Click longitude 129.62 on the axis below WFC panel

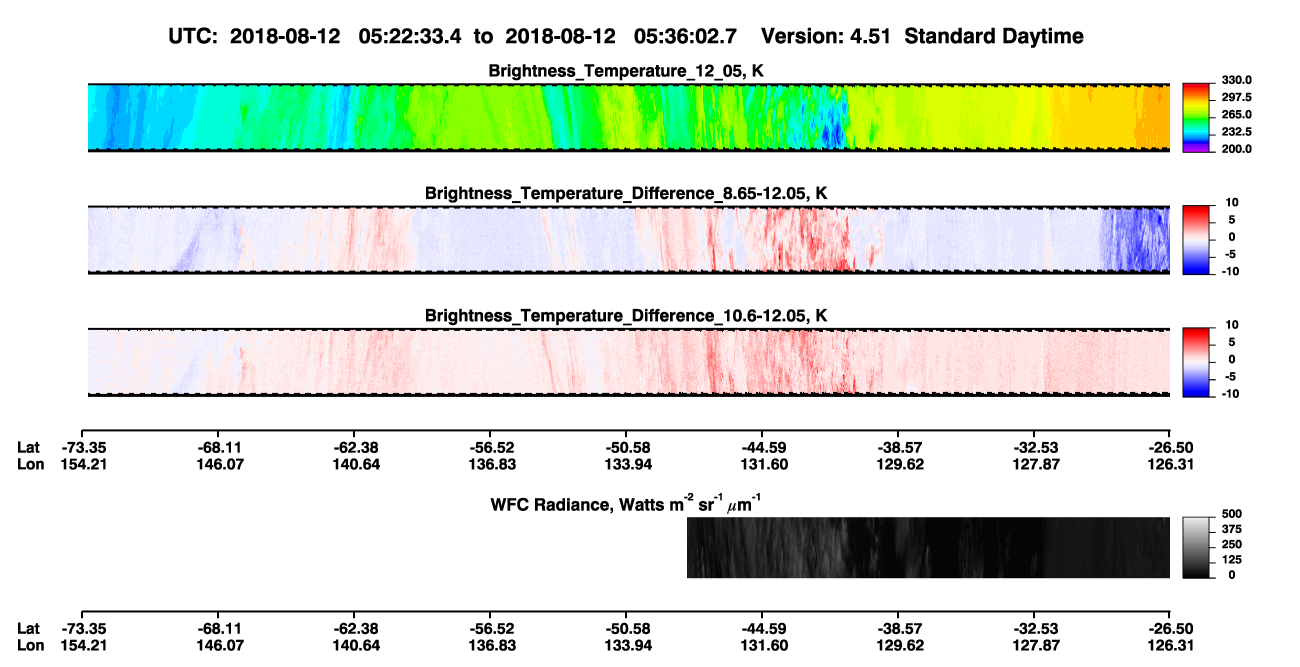pyautogui.click(x=898, y=645)
